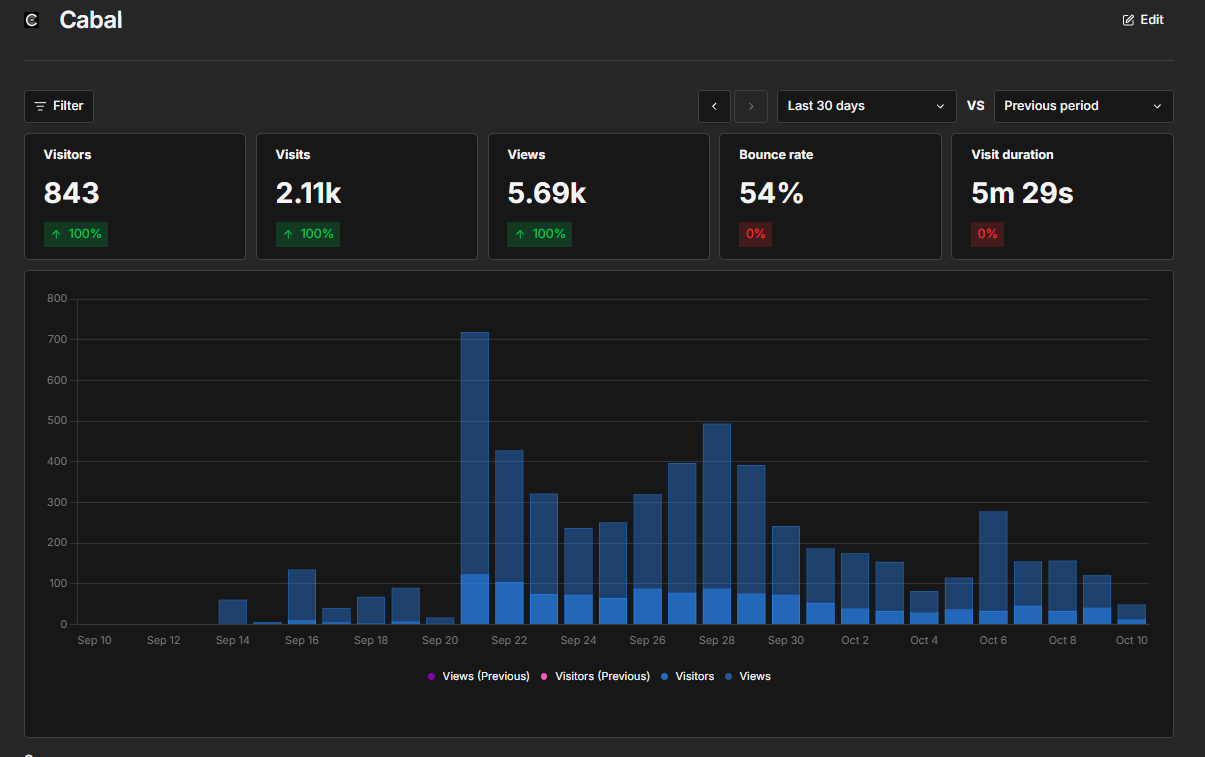Click the Visits 100% change badge
This screenshot has height=757, width=1205.
point(308,234)
